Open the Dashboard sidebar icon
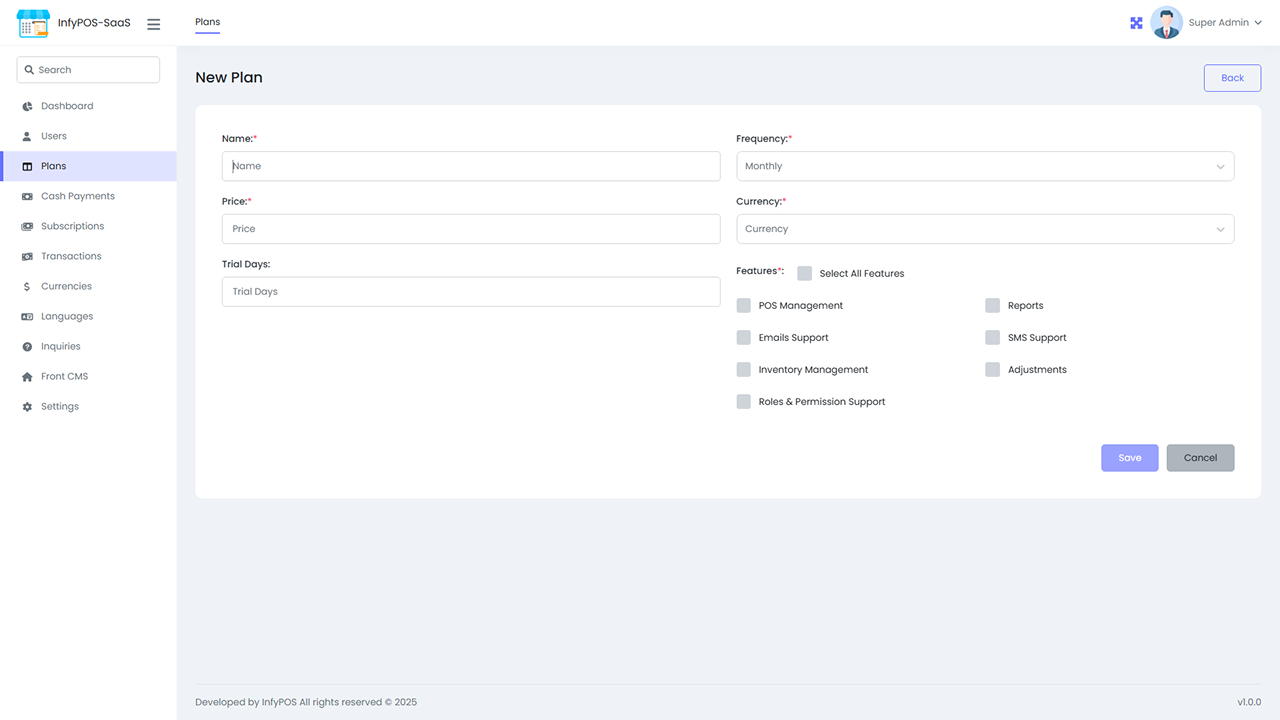 [24, 106]
